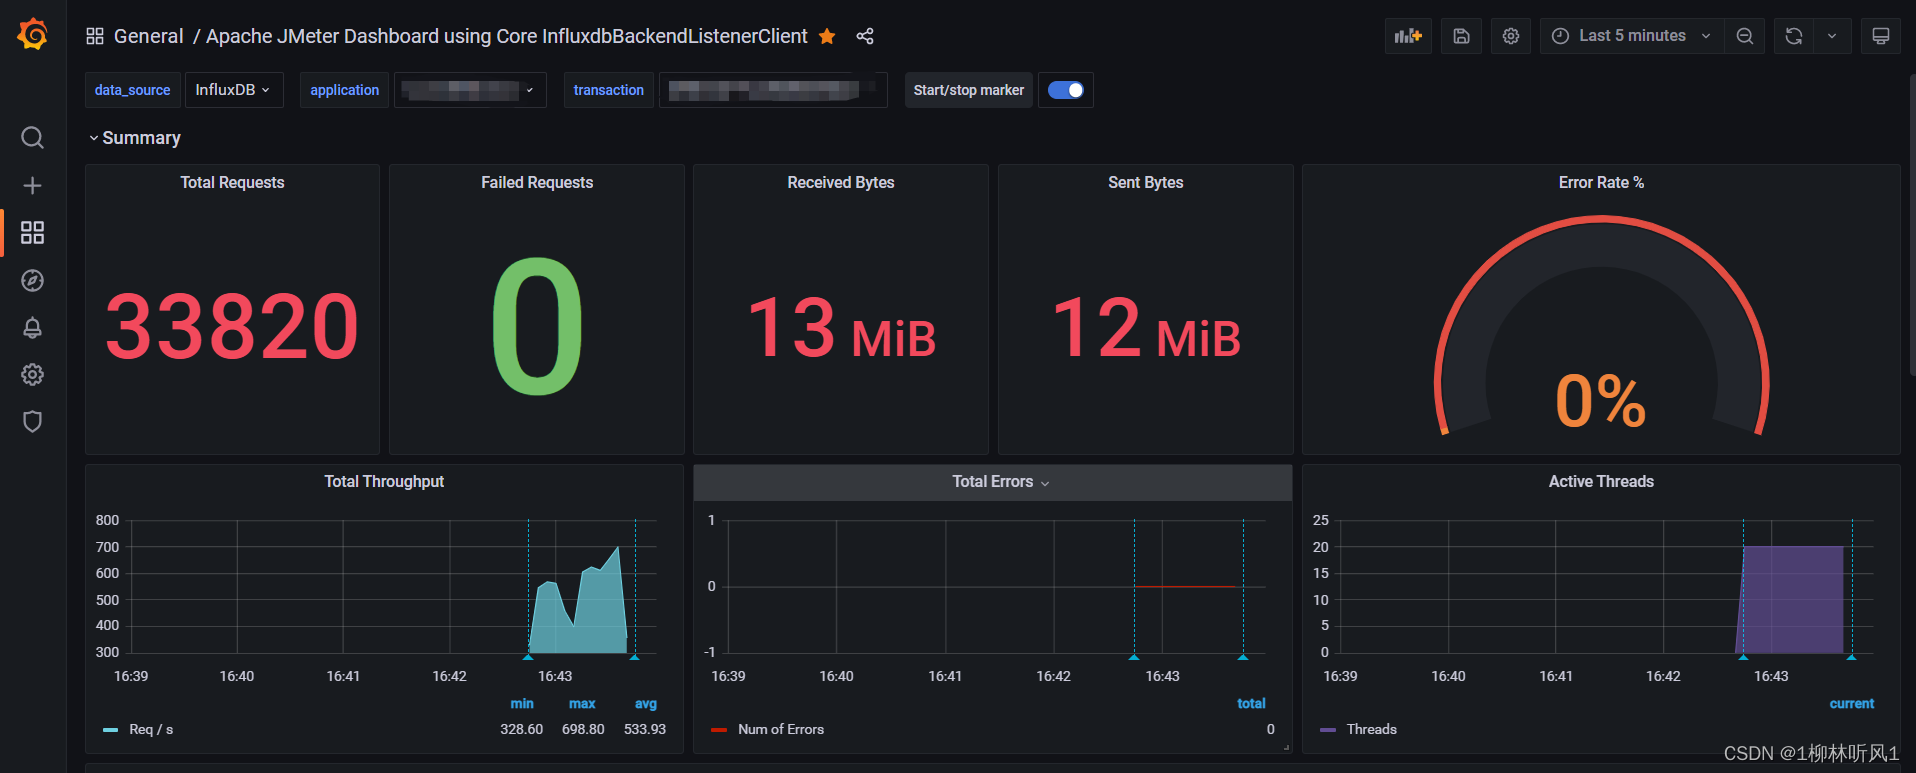
Task: Open the Grafana home logo
Action: pos(32,34)
